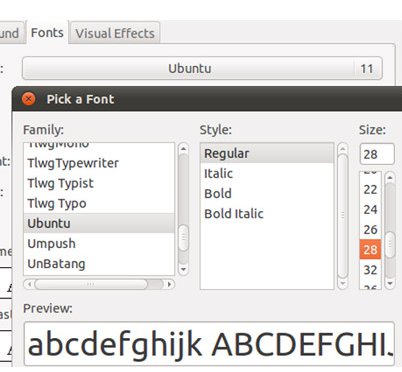Click the Family list scroll down arrow
This screenshot has height=372, width=402.
tap(183, 269)
